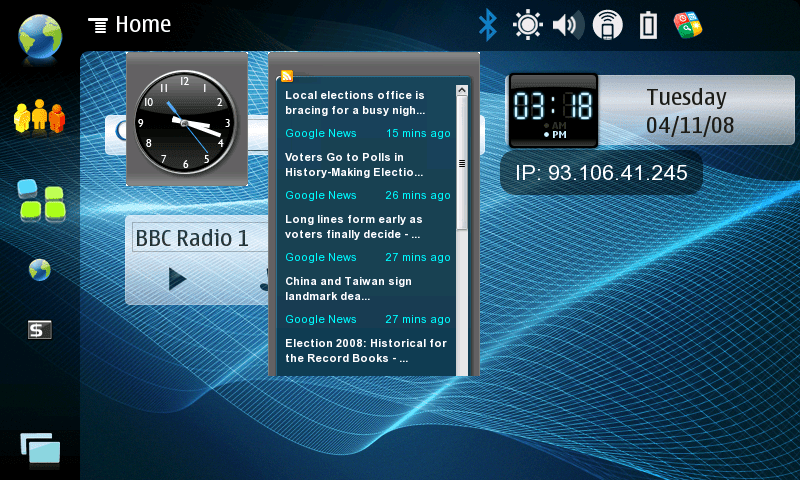Click the Bluetooth status icon
800x480 pixels.
(487, 25)
